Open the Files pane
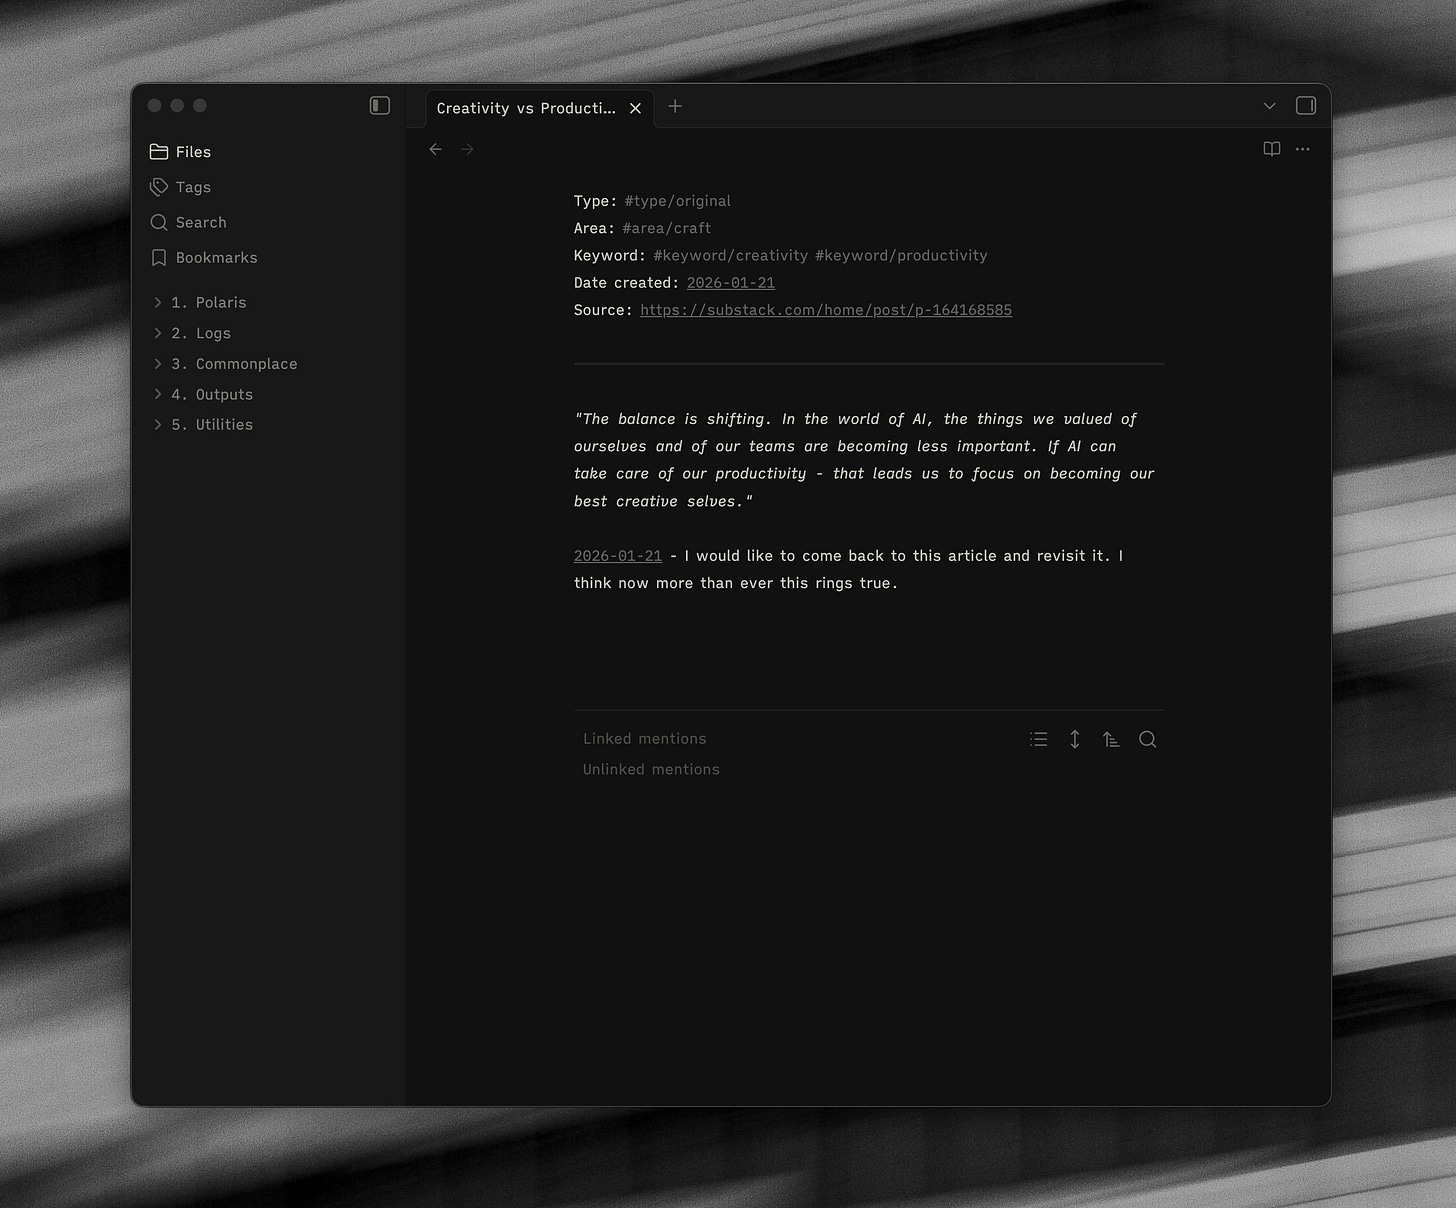This screenshot has width=1456, height=1208. [181, 152]
